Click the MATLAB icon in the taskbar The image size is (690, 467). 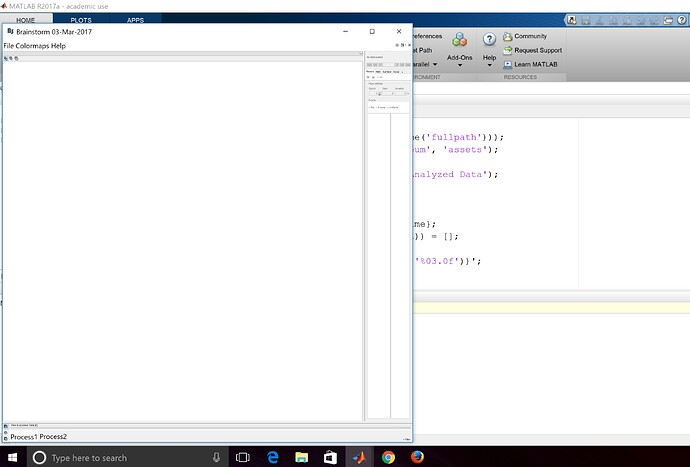[358, 457]
